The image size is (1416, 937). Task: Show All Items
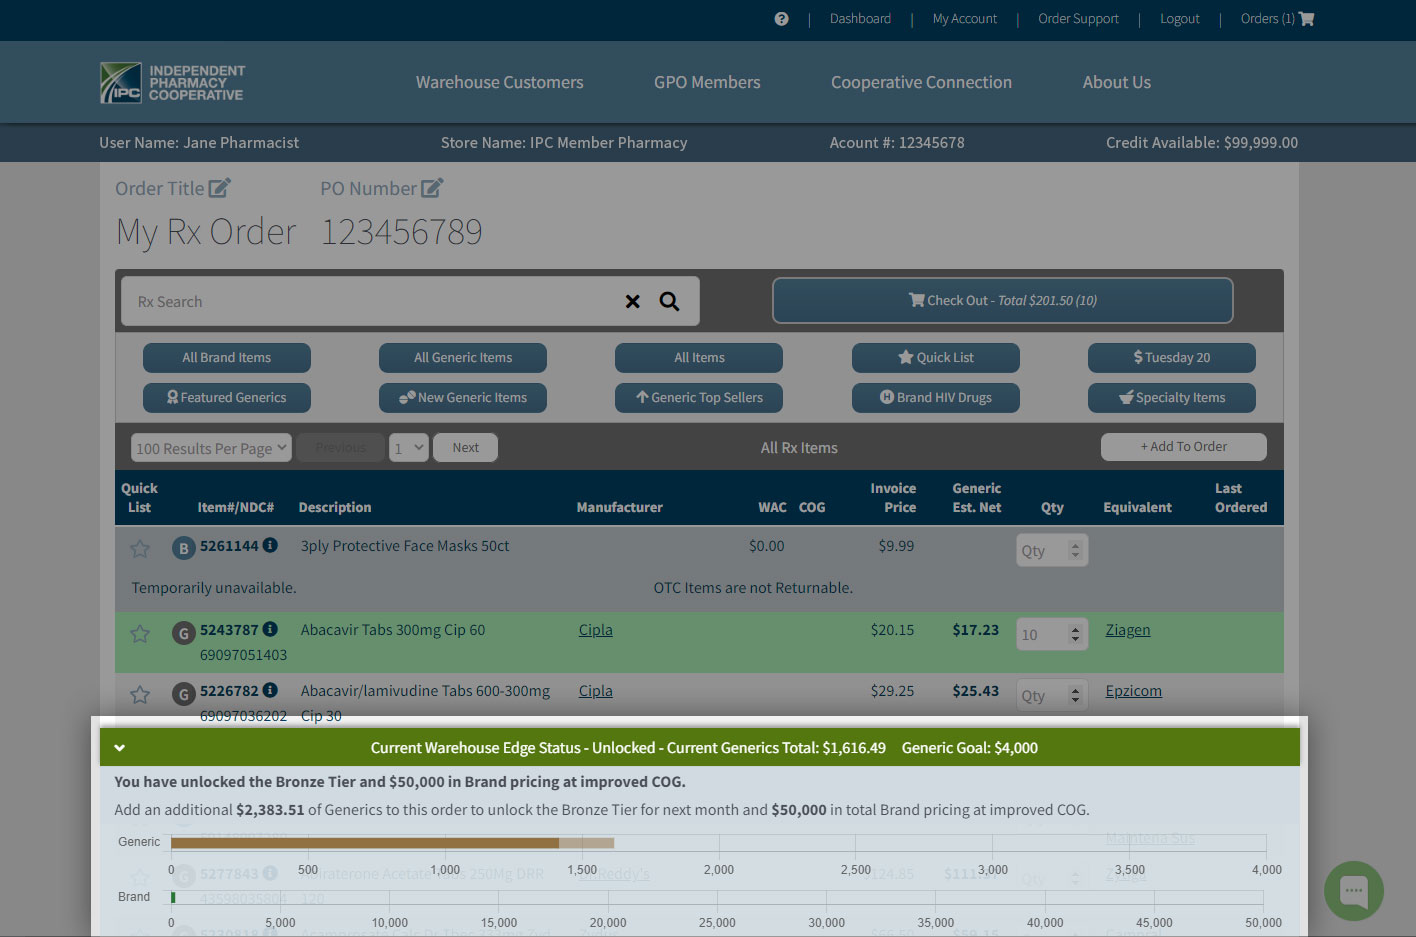pos(699,358)
